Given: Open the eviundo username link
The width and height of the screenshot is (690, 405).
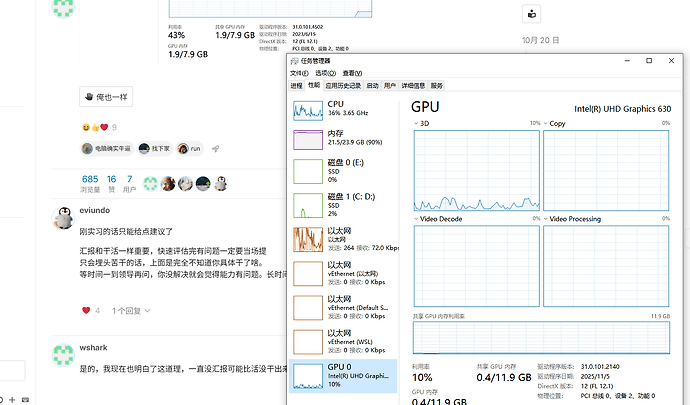Looking at the screenshot, I should click(x=95, y=210).
